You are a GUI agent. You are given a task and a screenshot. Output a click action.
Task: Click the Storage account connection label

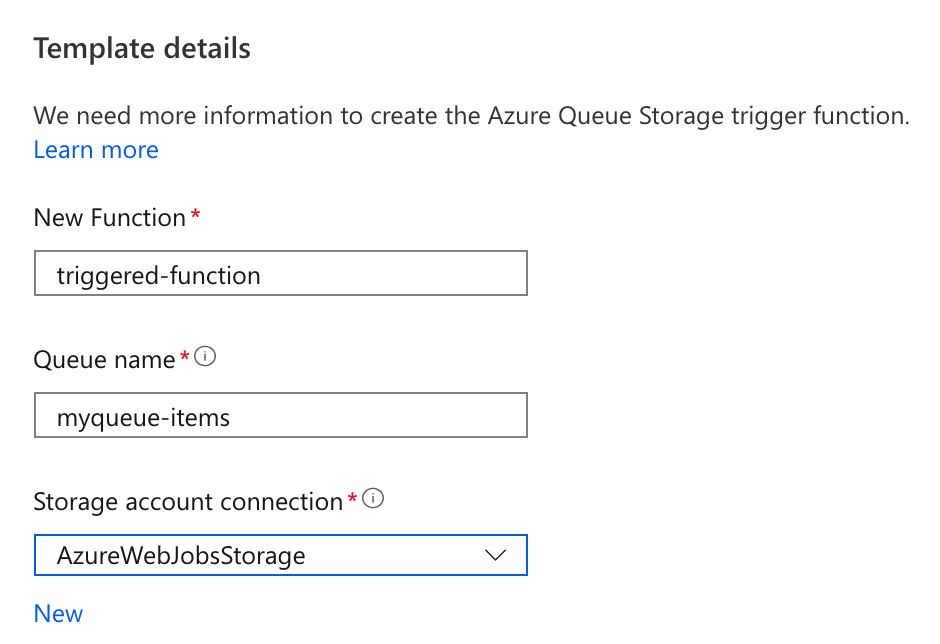pos(188,502)
